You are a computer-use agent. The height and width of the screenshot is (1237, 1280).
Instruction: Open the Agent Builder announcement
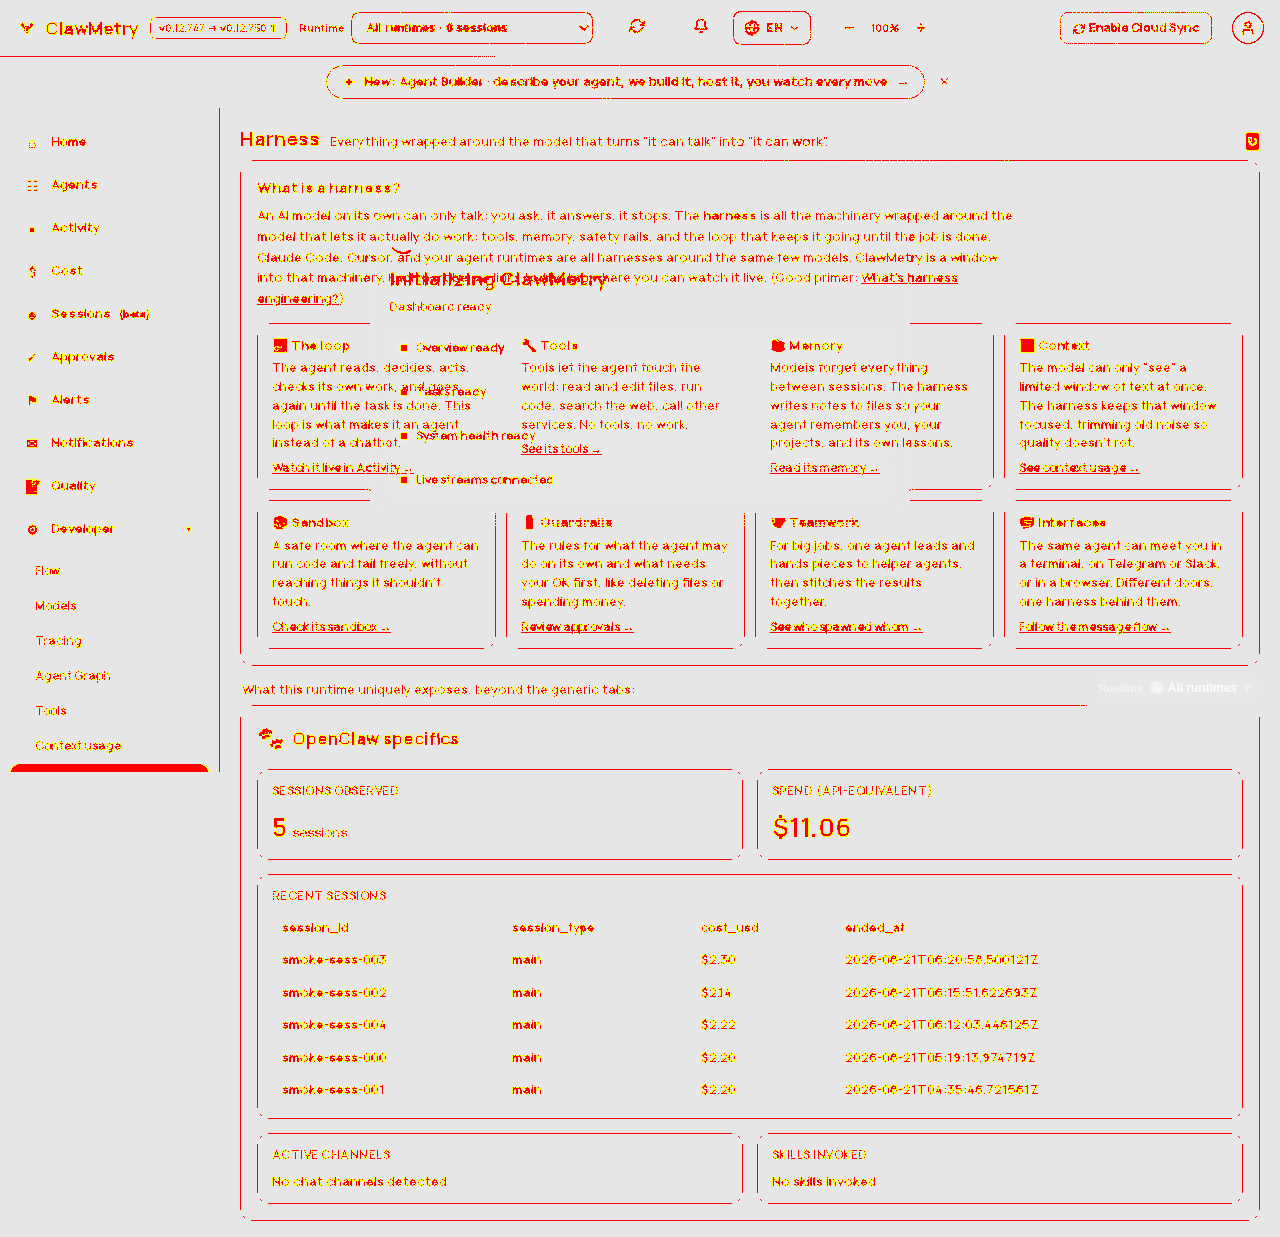[625, 82]
